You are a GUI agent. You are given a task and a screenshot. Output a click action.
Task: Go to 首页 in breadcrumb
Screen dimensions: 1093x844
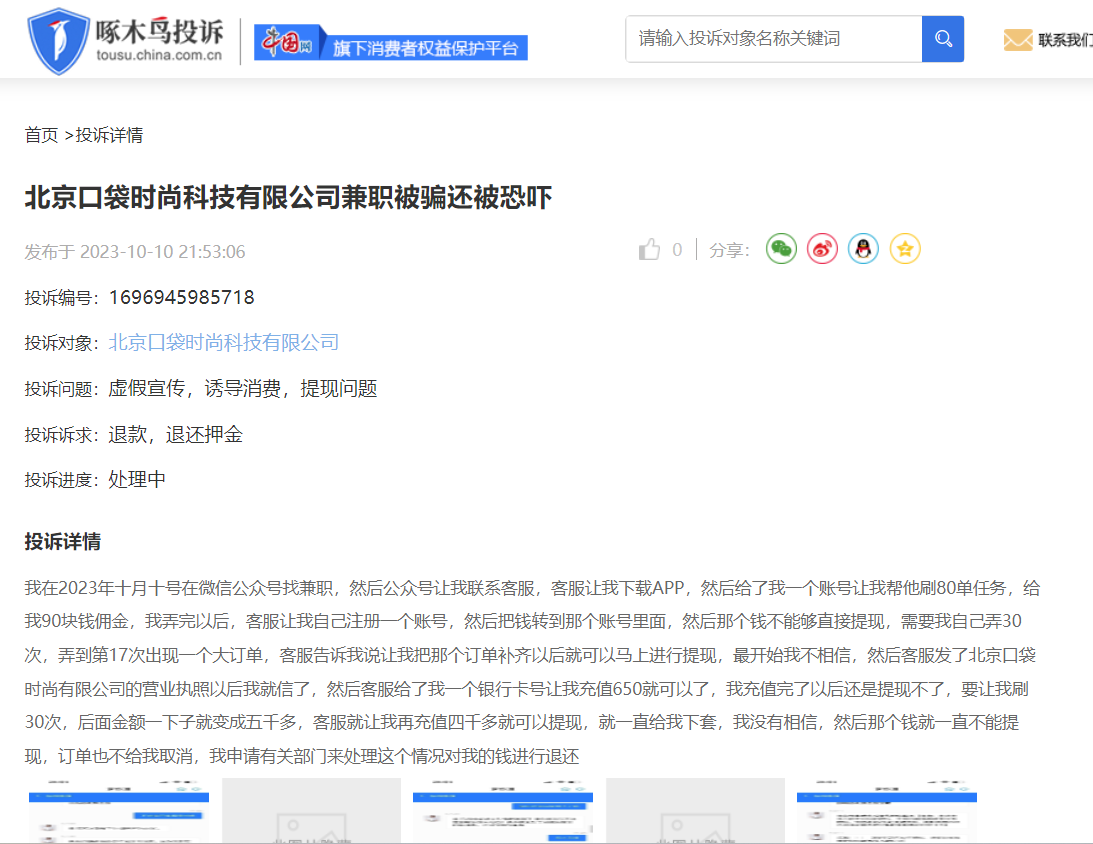pos(41,135)
